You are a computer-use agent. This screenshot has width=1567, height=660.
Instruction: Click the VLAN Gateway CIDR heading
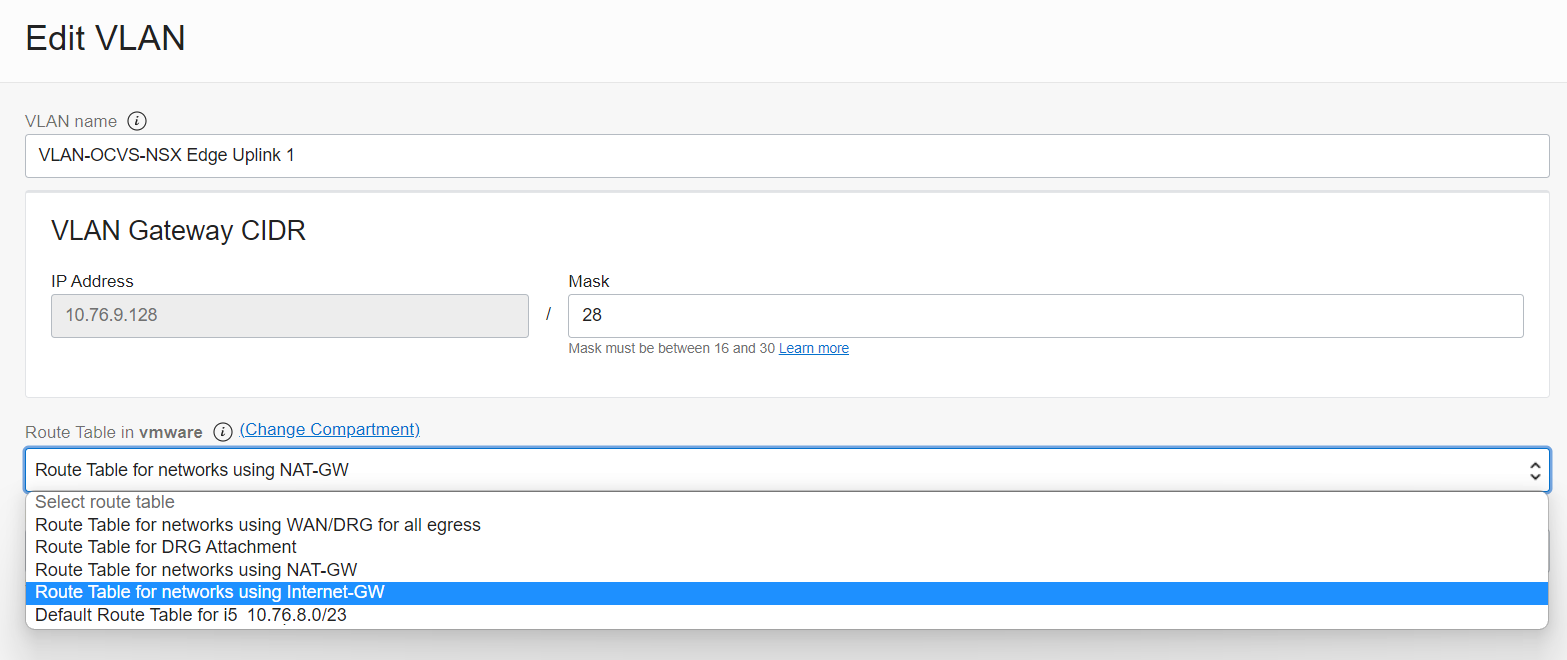click(178, 231)
